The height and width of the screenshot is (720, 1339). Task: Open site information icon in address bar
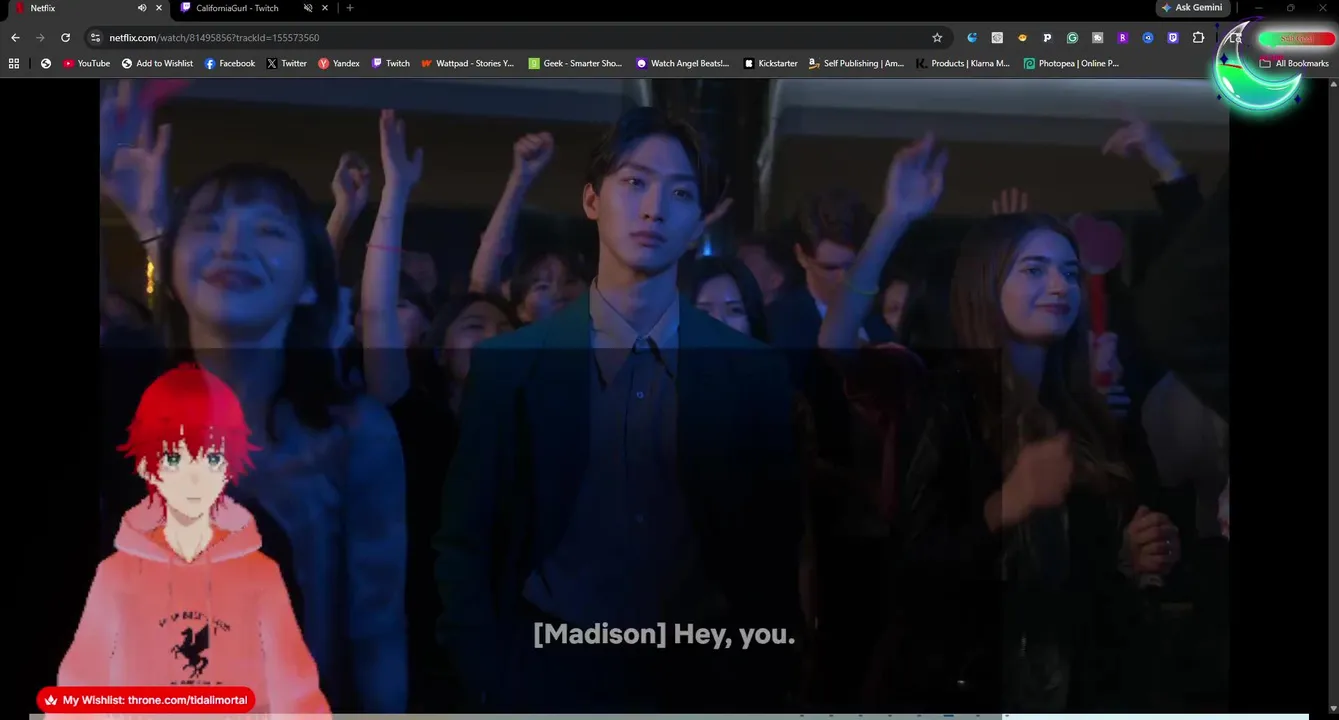tap(95, 38)
